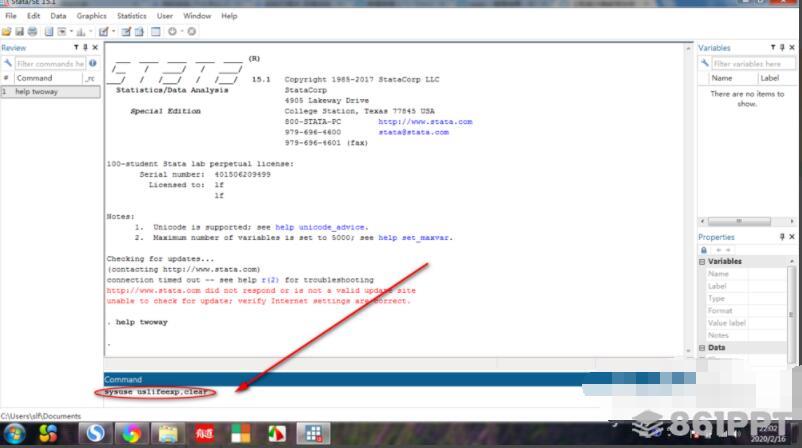Open the Edit menu
The height and width of the screenshot is (448, 802).
tap(33, 16)
